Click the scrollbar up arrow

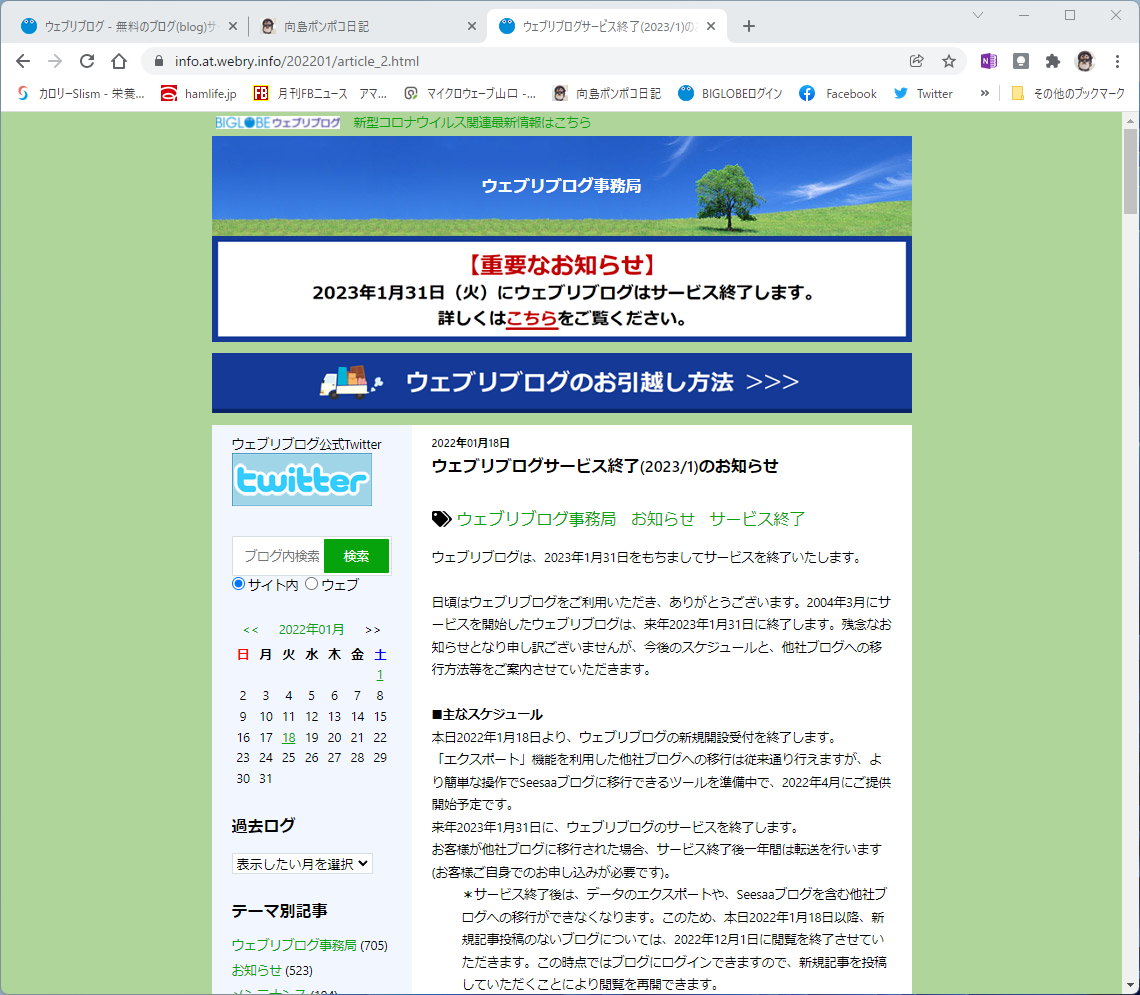1130,120
